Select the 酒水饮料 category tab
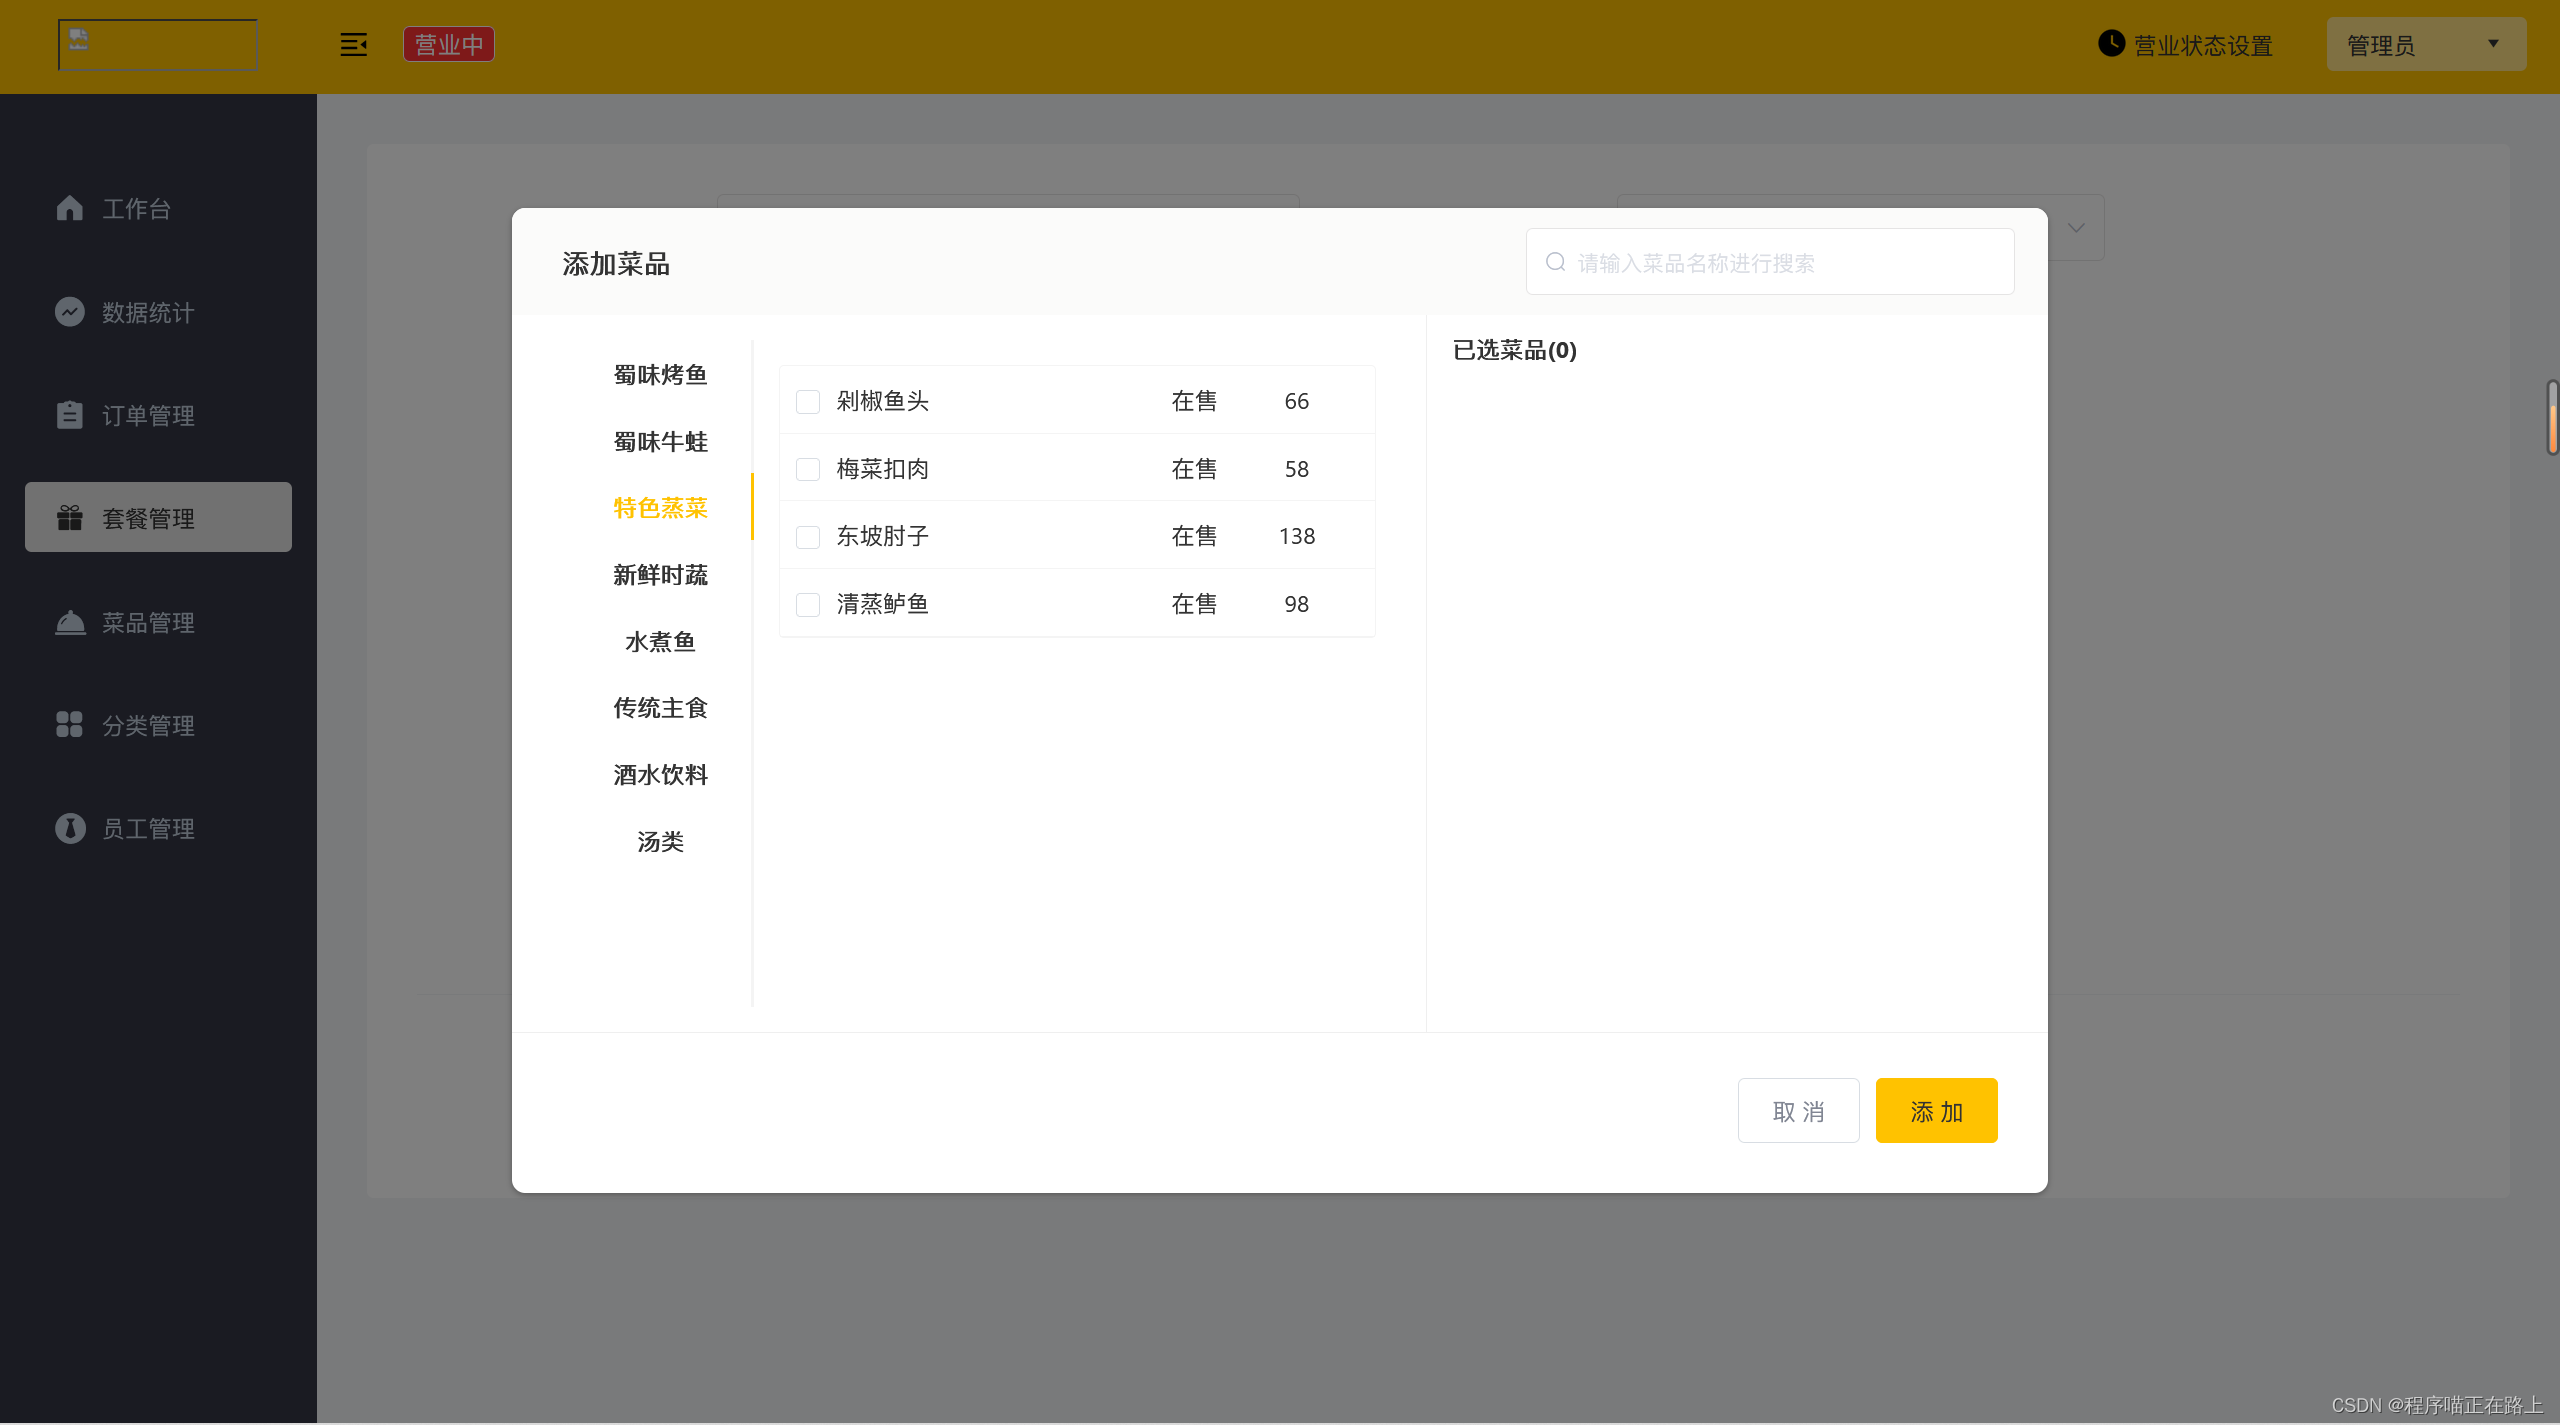2560x1425 pixels. pyautogui.click(x=660, y=775)
